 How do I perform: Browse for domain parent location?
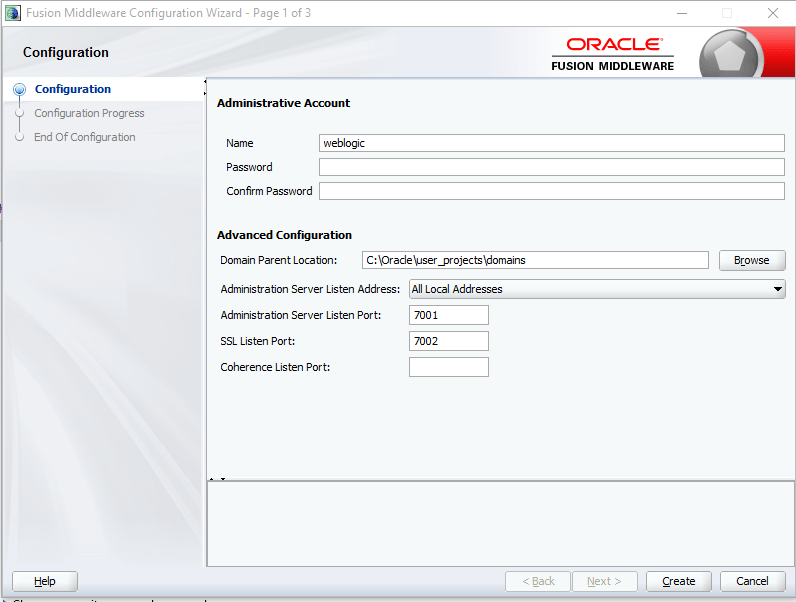(751, 260)
